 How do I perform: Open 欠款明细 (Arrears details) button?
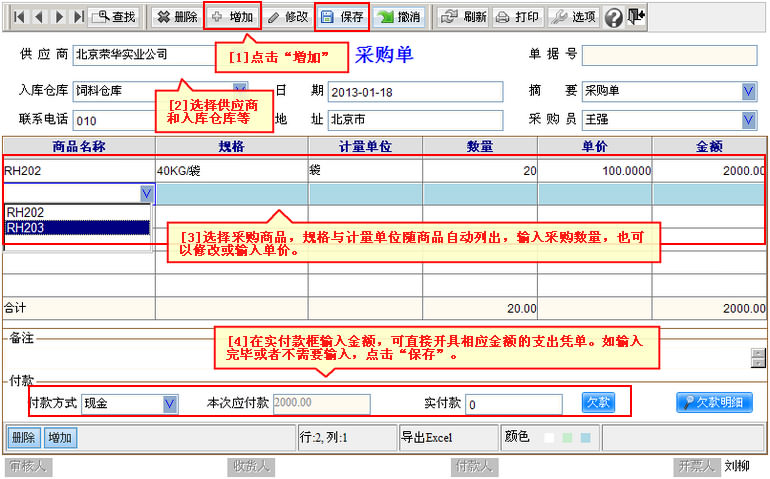[714, 402]
